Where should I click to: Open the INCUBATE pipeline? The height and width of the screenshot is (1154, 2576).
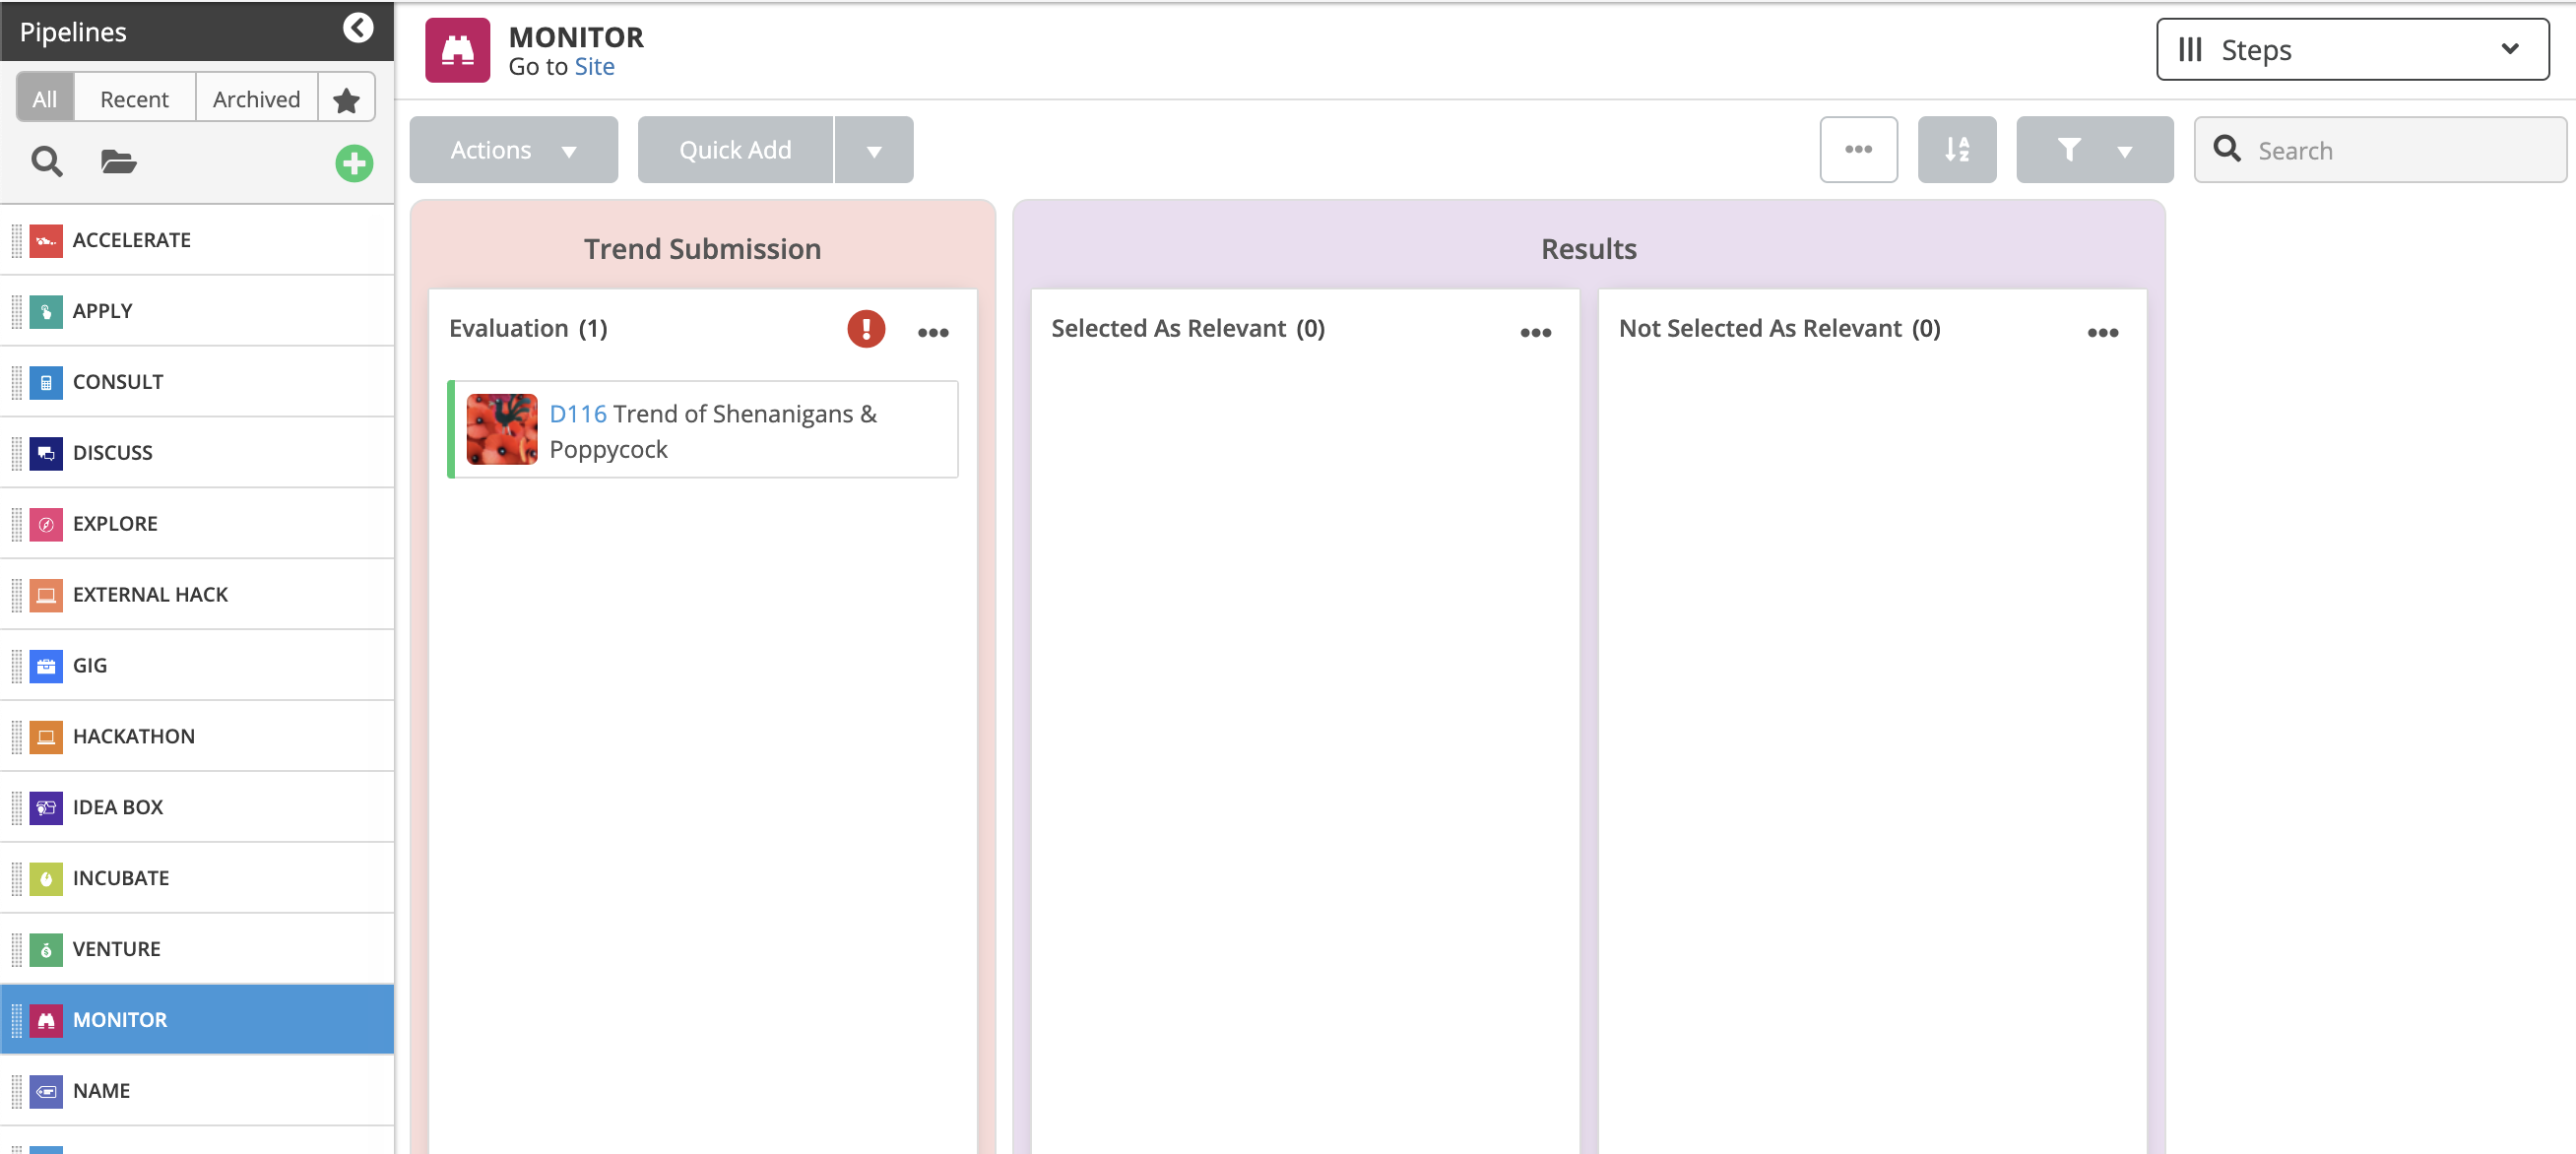[198, 880]
